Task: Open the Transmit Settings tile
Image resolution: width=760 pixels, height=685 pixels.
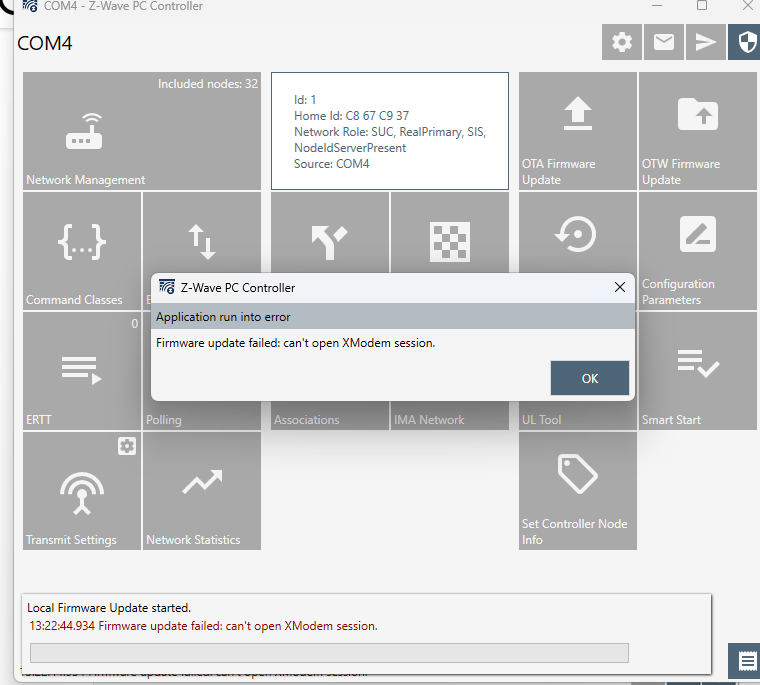Action: tap(81, 491)
